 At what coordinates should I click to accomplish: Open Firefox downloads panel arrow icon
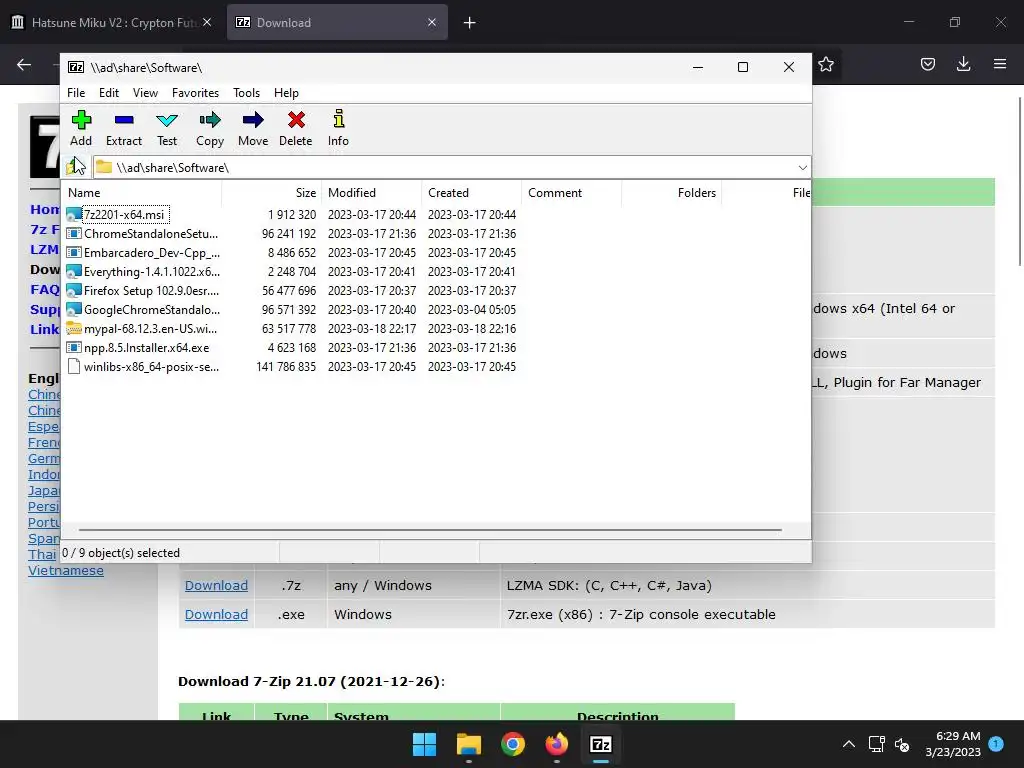tap(963, 64)
